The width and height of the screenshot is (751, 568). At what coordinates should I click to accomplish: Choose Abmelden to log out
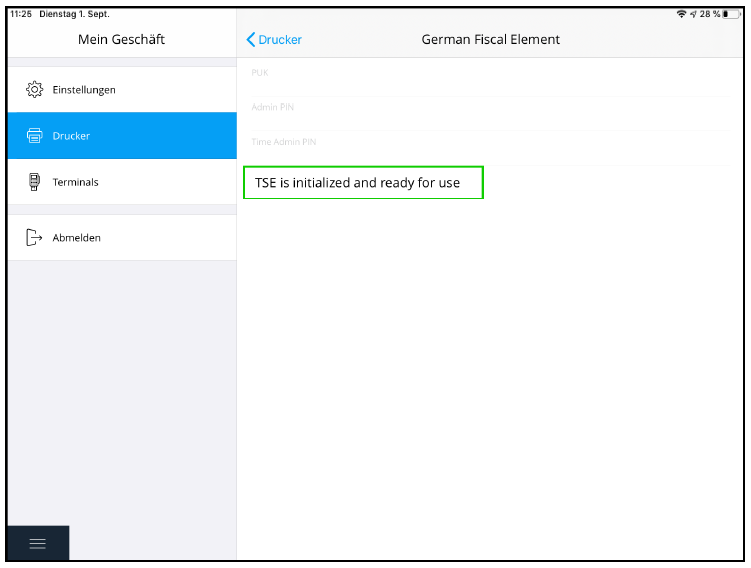click(x=122, y=238)
